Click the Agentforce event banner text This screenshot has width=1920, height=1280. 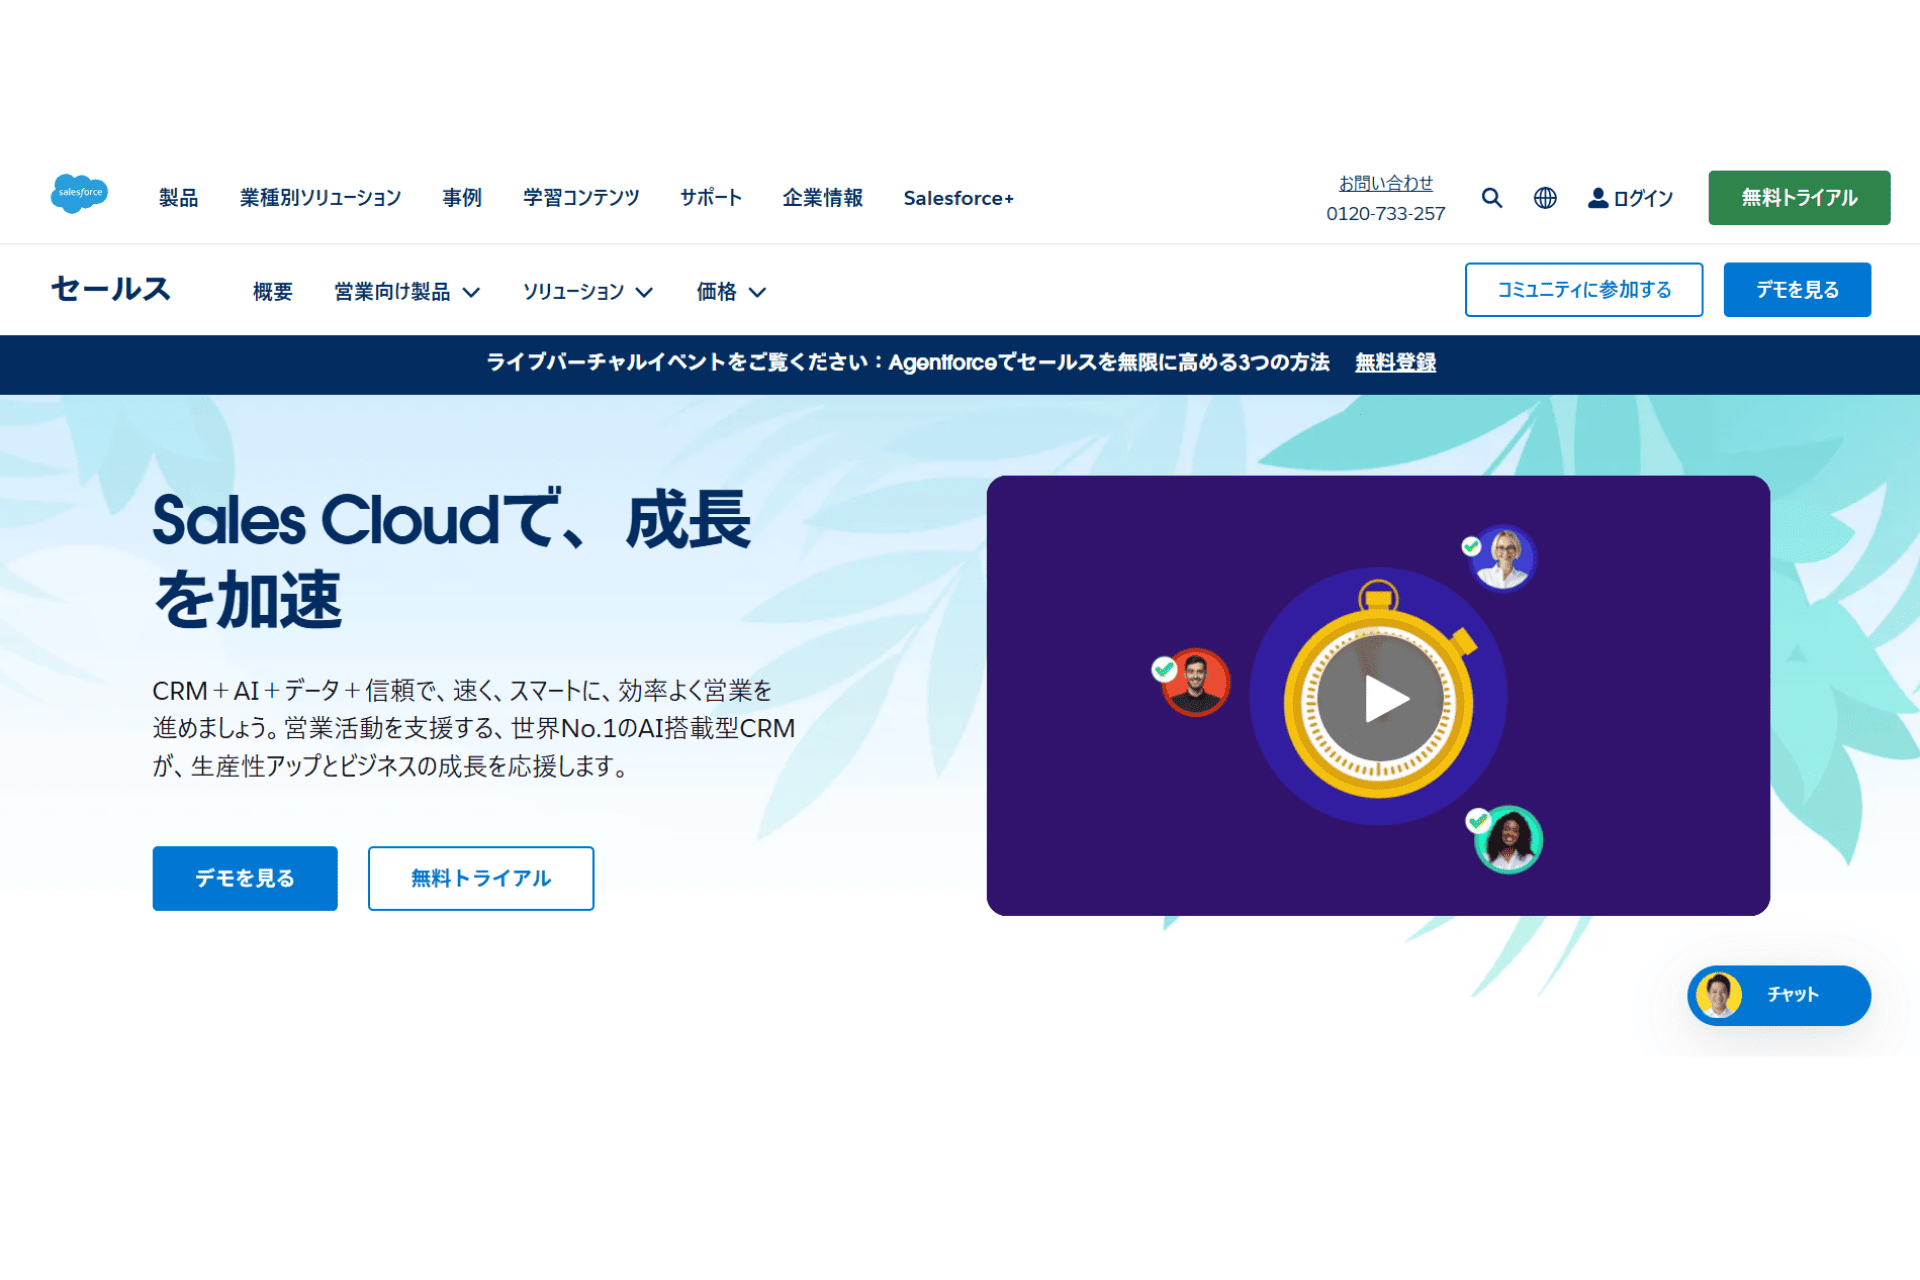908,363
